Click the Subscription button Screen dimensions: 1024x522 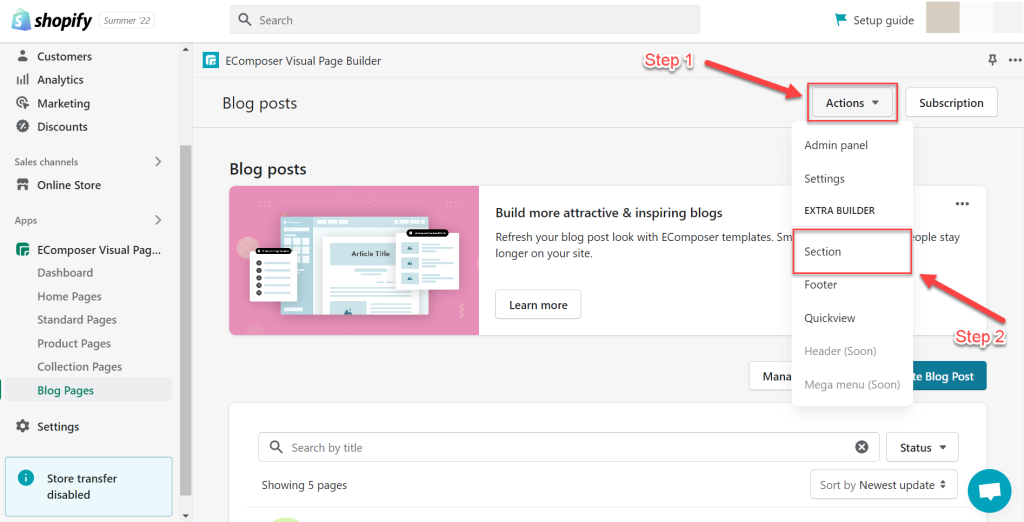pos(951,103)
